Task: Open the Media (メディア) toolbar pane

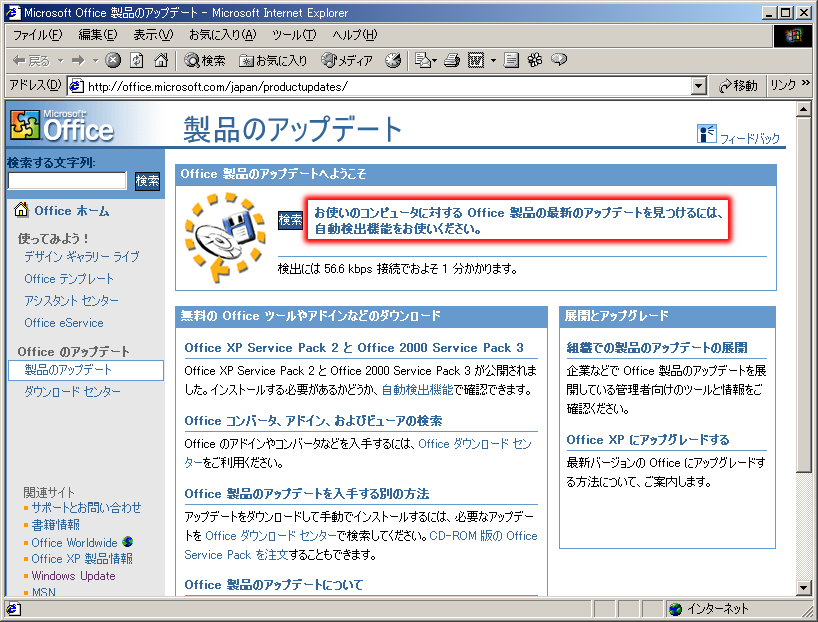Action: (x=347, y=61)
